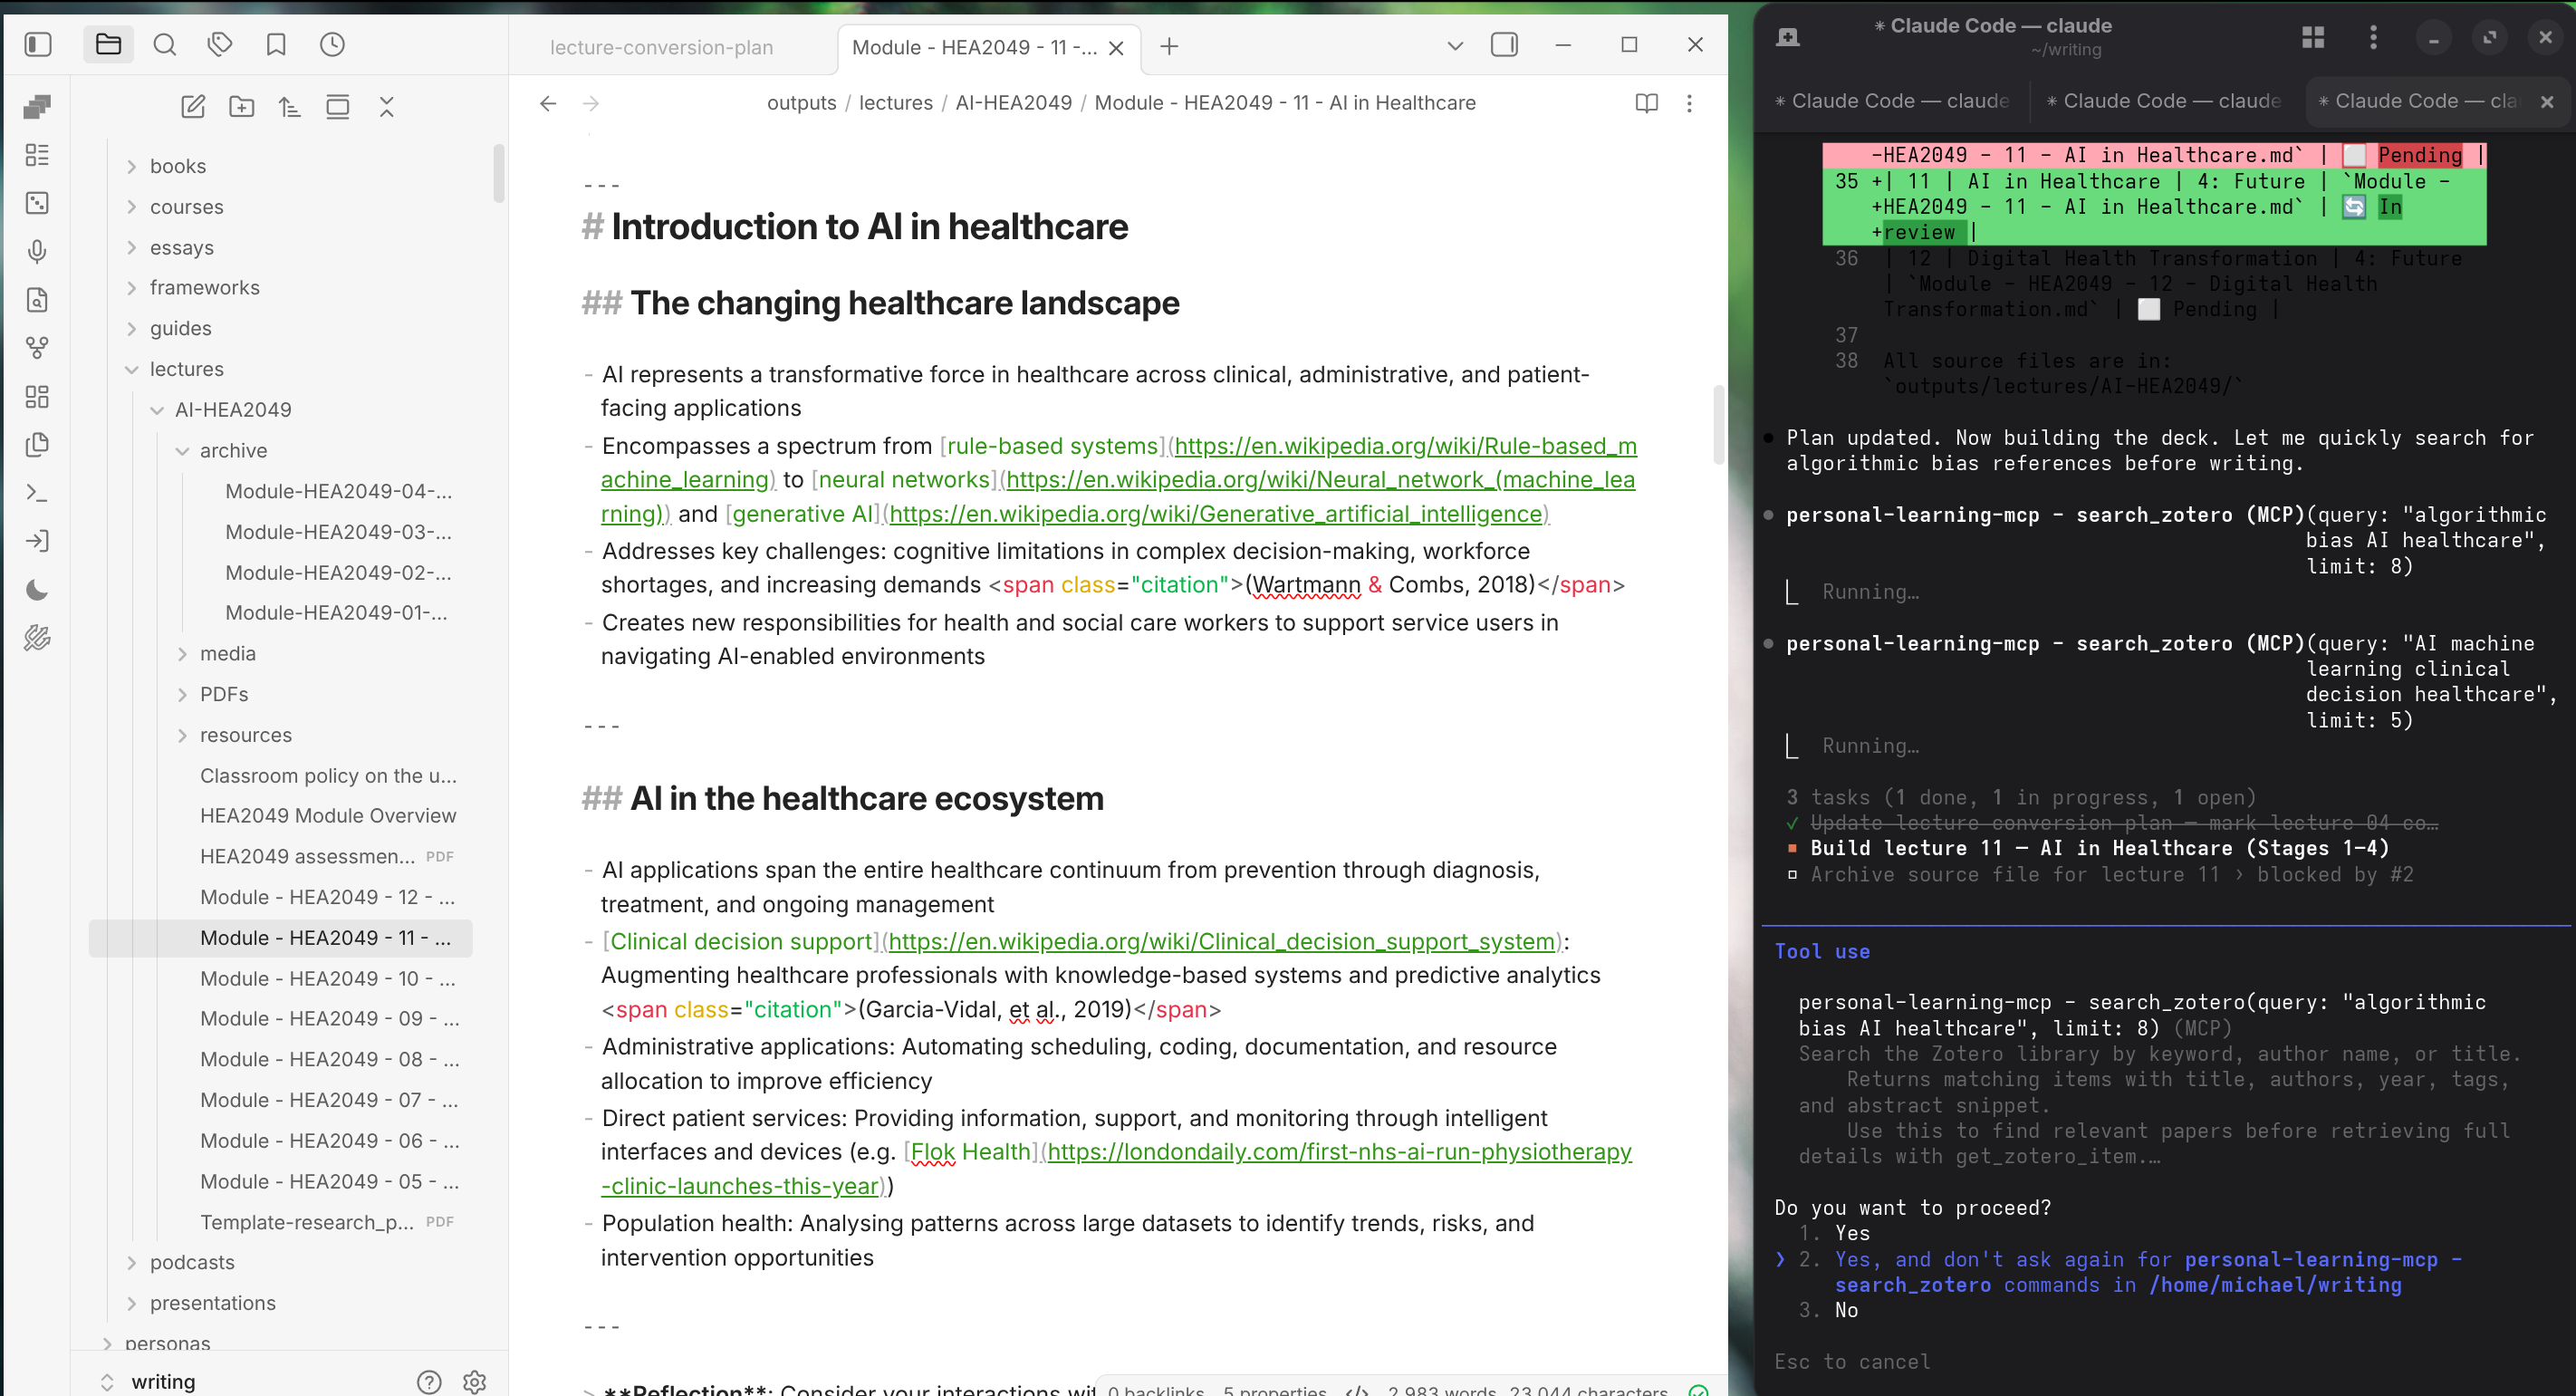The image size is (2576, 1396).
Task: Open the terminal icon in the left ribbon
Action: point(37,493)
